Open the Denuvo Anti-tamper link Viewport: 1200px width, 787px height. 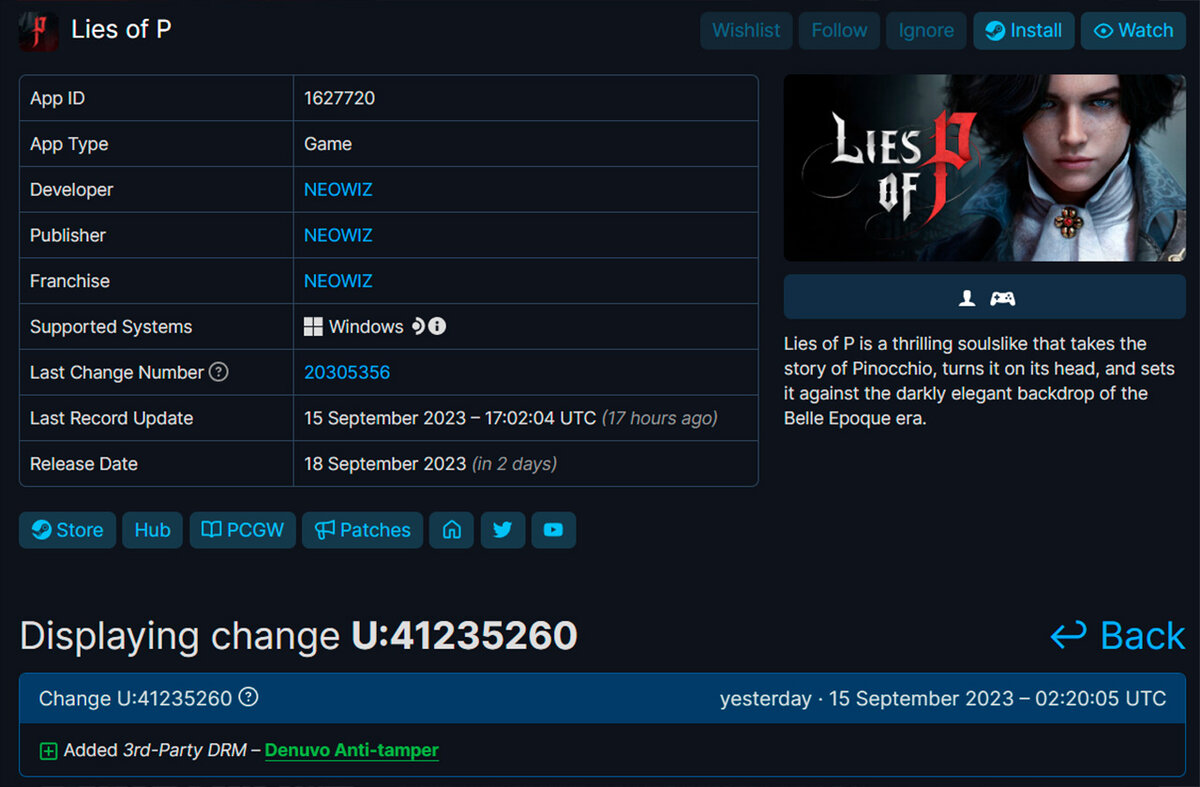[352, 750]
